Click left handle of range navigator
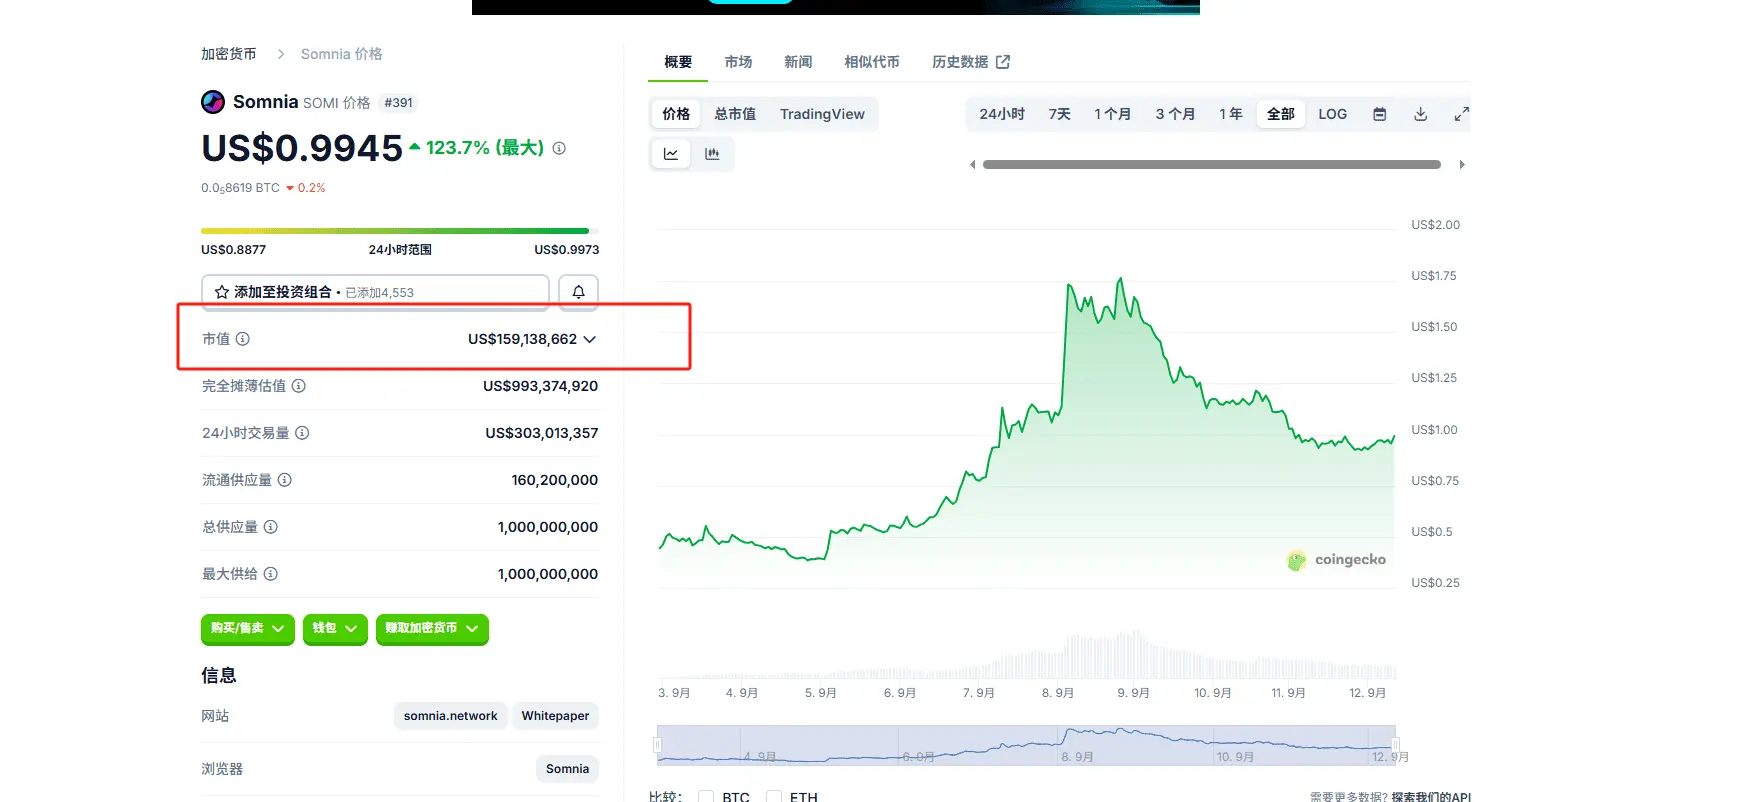 657,745
